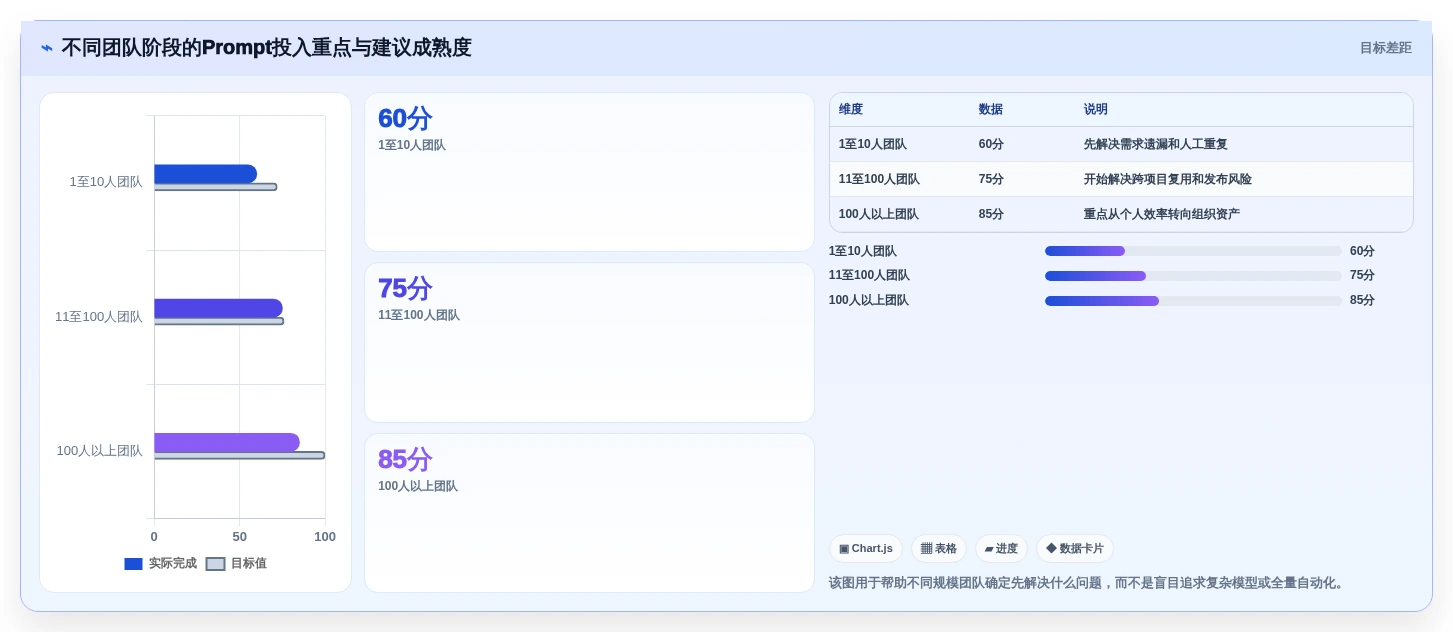The image size is (1453, 632).
Task: Click the 11至100人团队 progress bar
Action: coord(1193,276)
